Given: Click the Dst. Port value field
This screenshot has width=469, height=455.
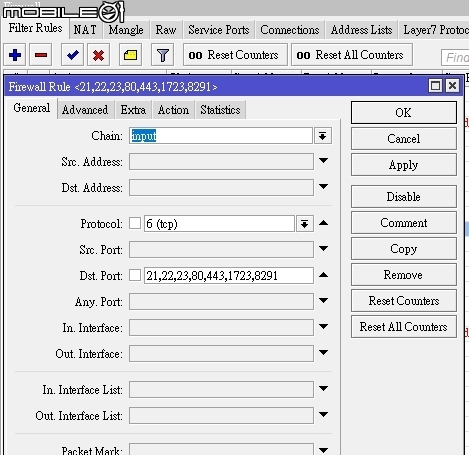Looking at the screenshot, I should (229, 275).
